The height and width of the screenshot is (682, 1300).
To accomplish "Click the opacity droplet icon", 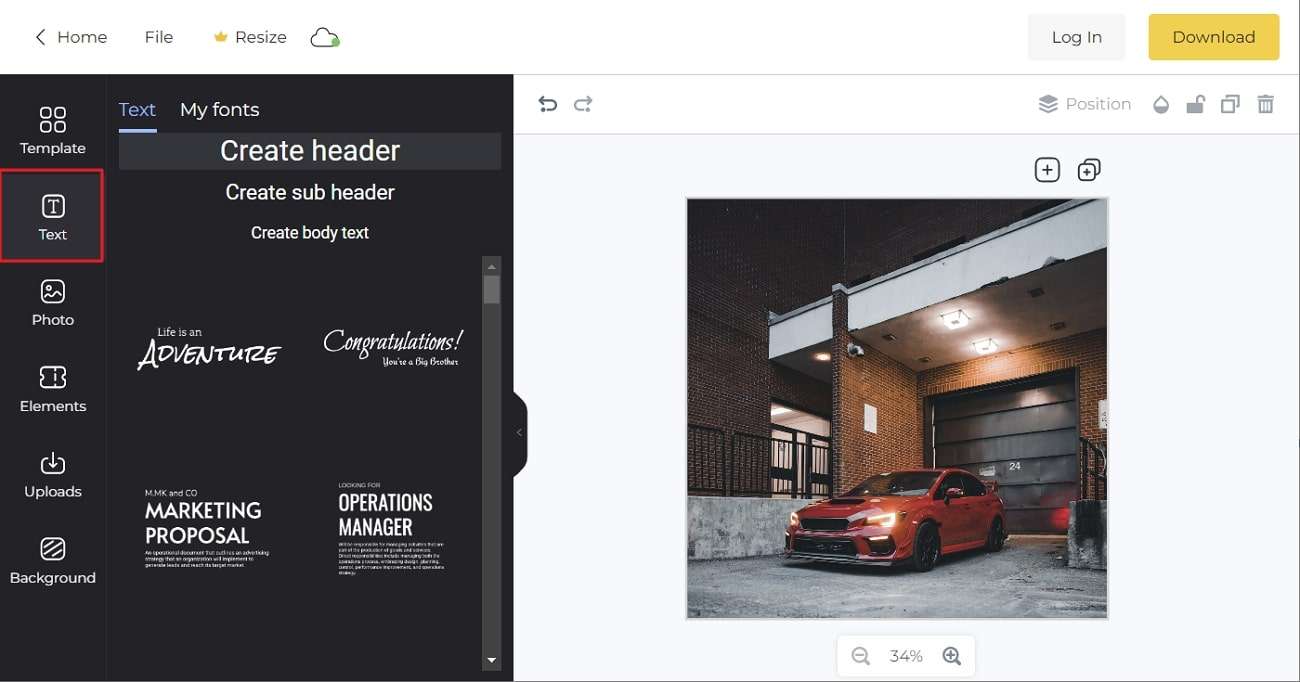I will pyautogui.click(x=1161, y=104).
